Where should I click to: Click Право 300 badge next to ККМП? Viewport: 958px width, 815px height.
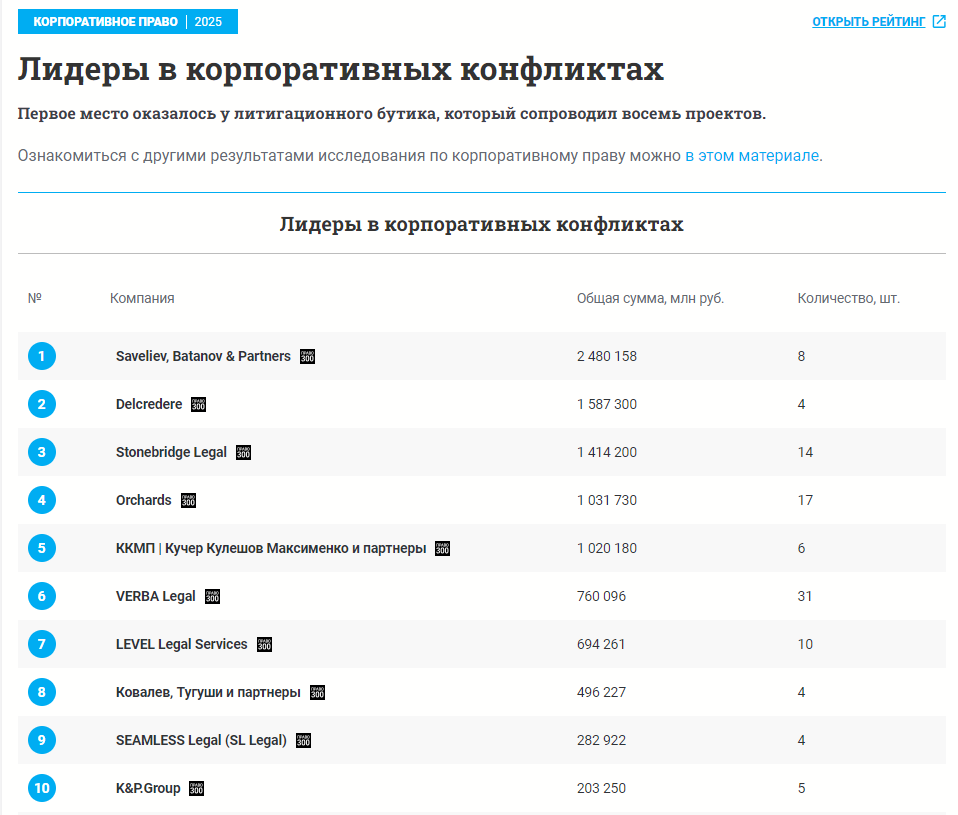(x=442, y=549)
